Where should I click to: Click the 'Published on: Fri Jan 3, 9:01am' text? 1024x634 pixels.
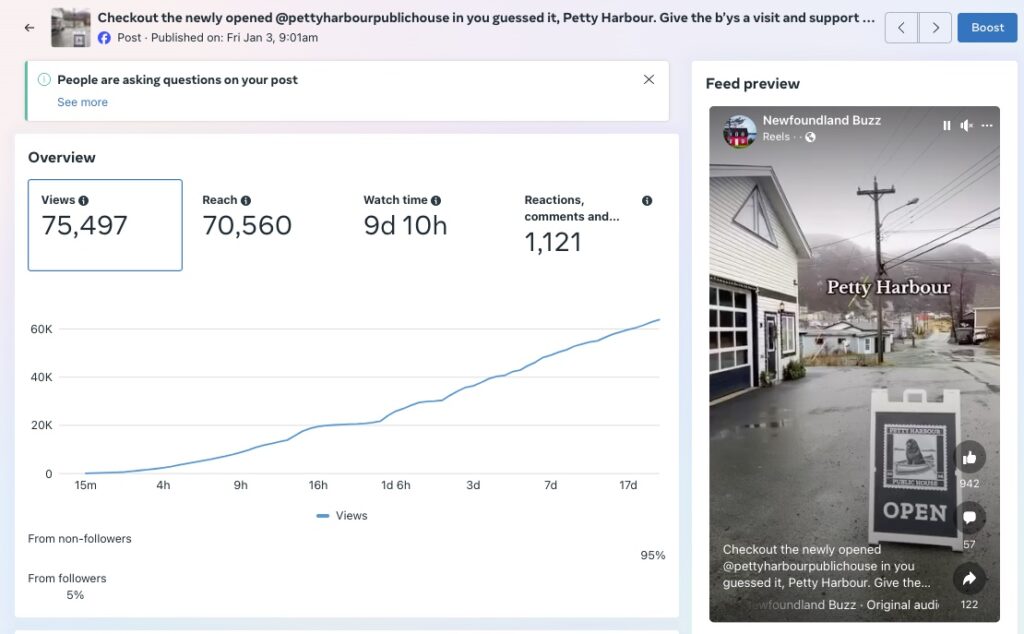234,38
